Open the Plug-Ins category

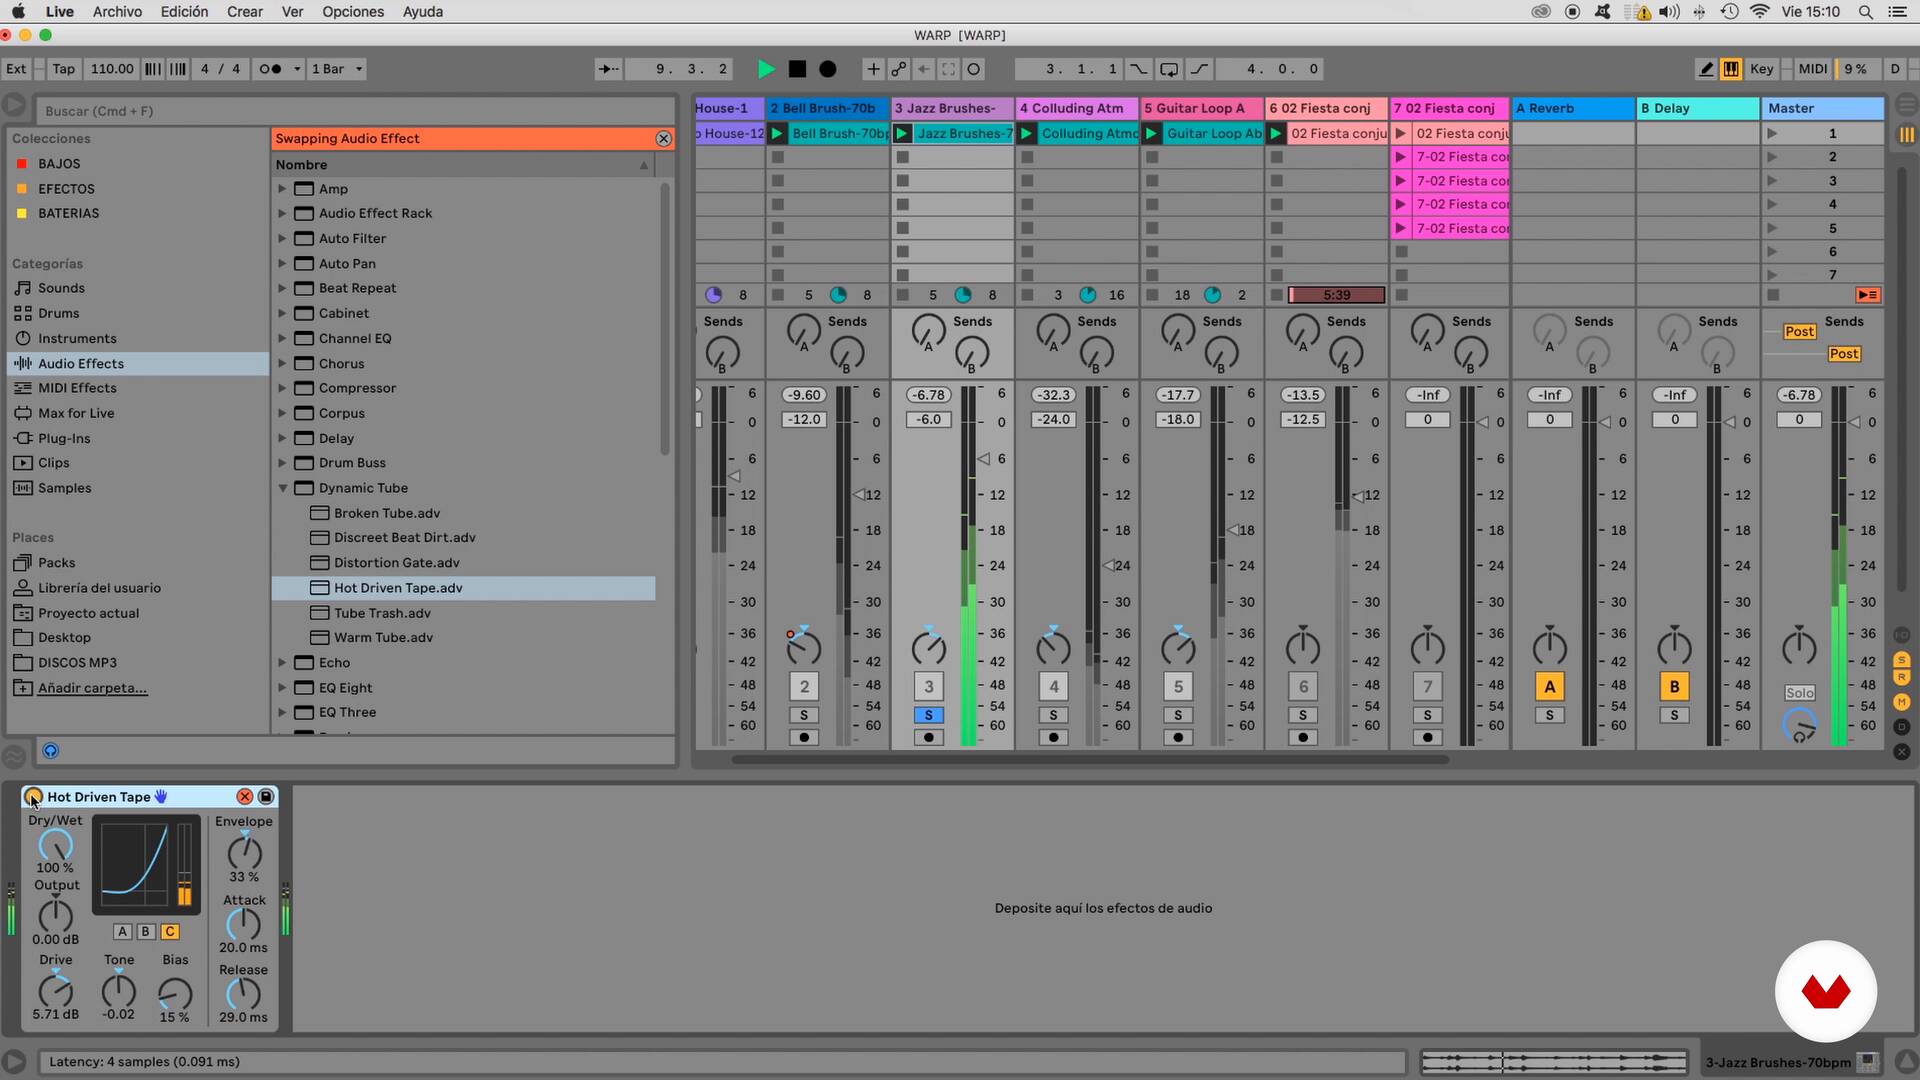point(63,438)
